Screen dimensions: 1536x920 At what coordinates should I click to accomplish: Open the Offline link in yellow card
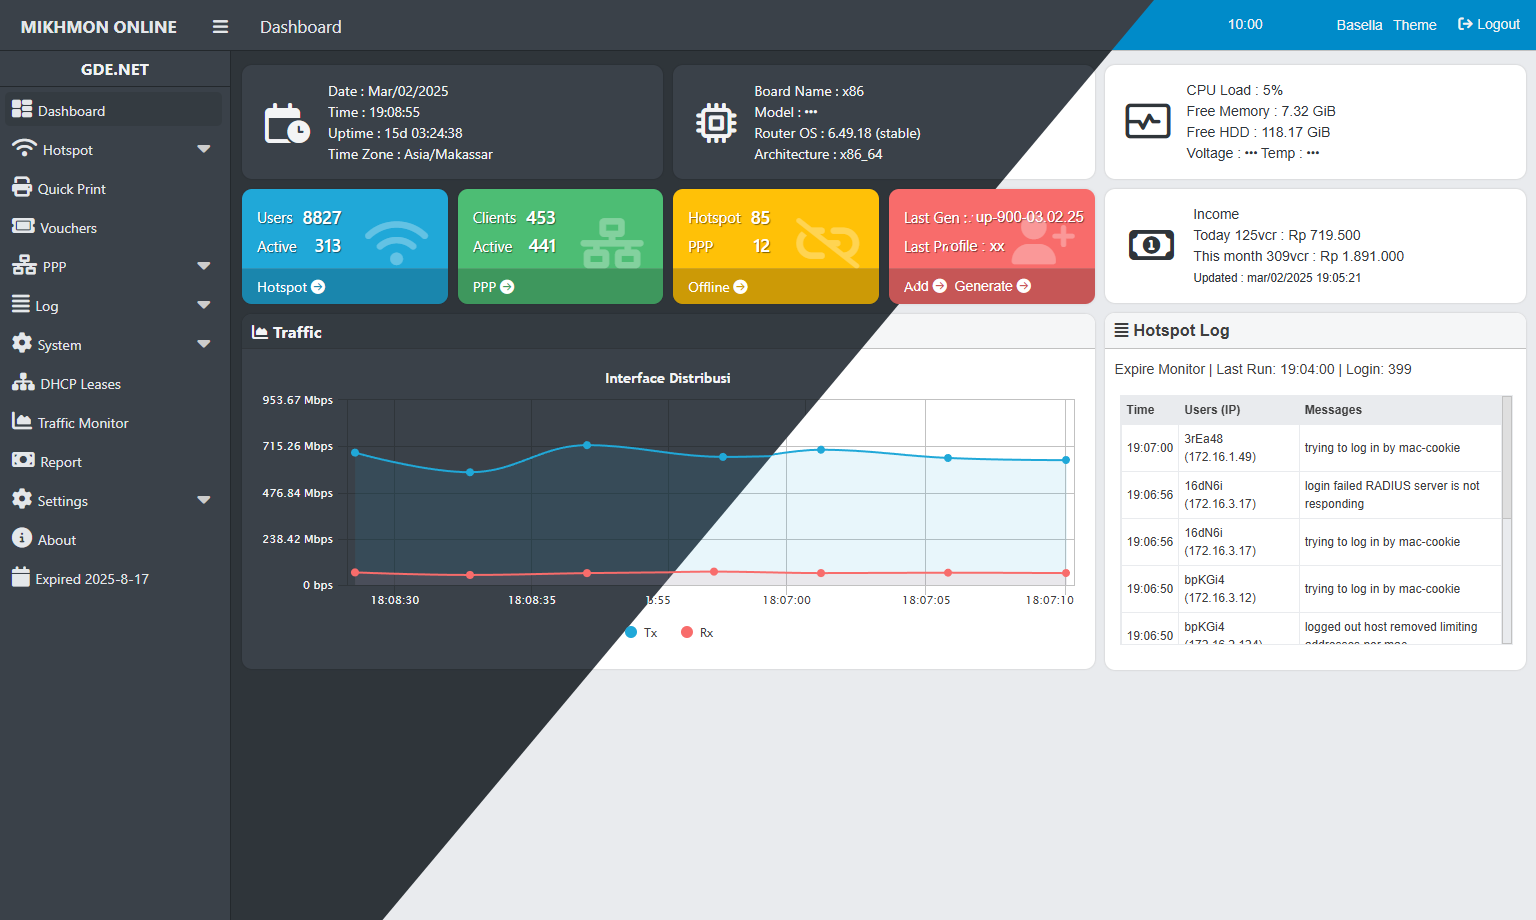(717, 287)
